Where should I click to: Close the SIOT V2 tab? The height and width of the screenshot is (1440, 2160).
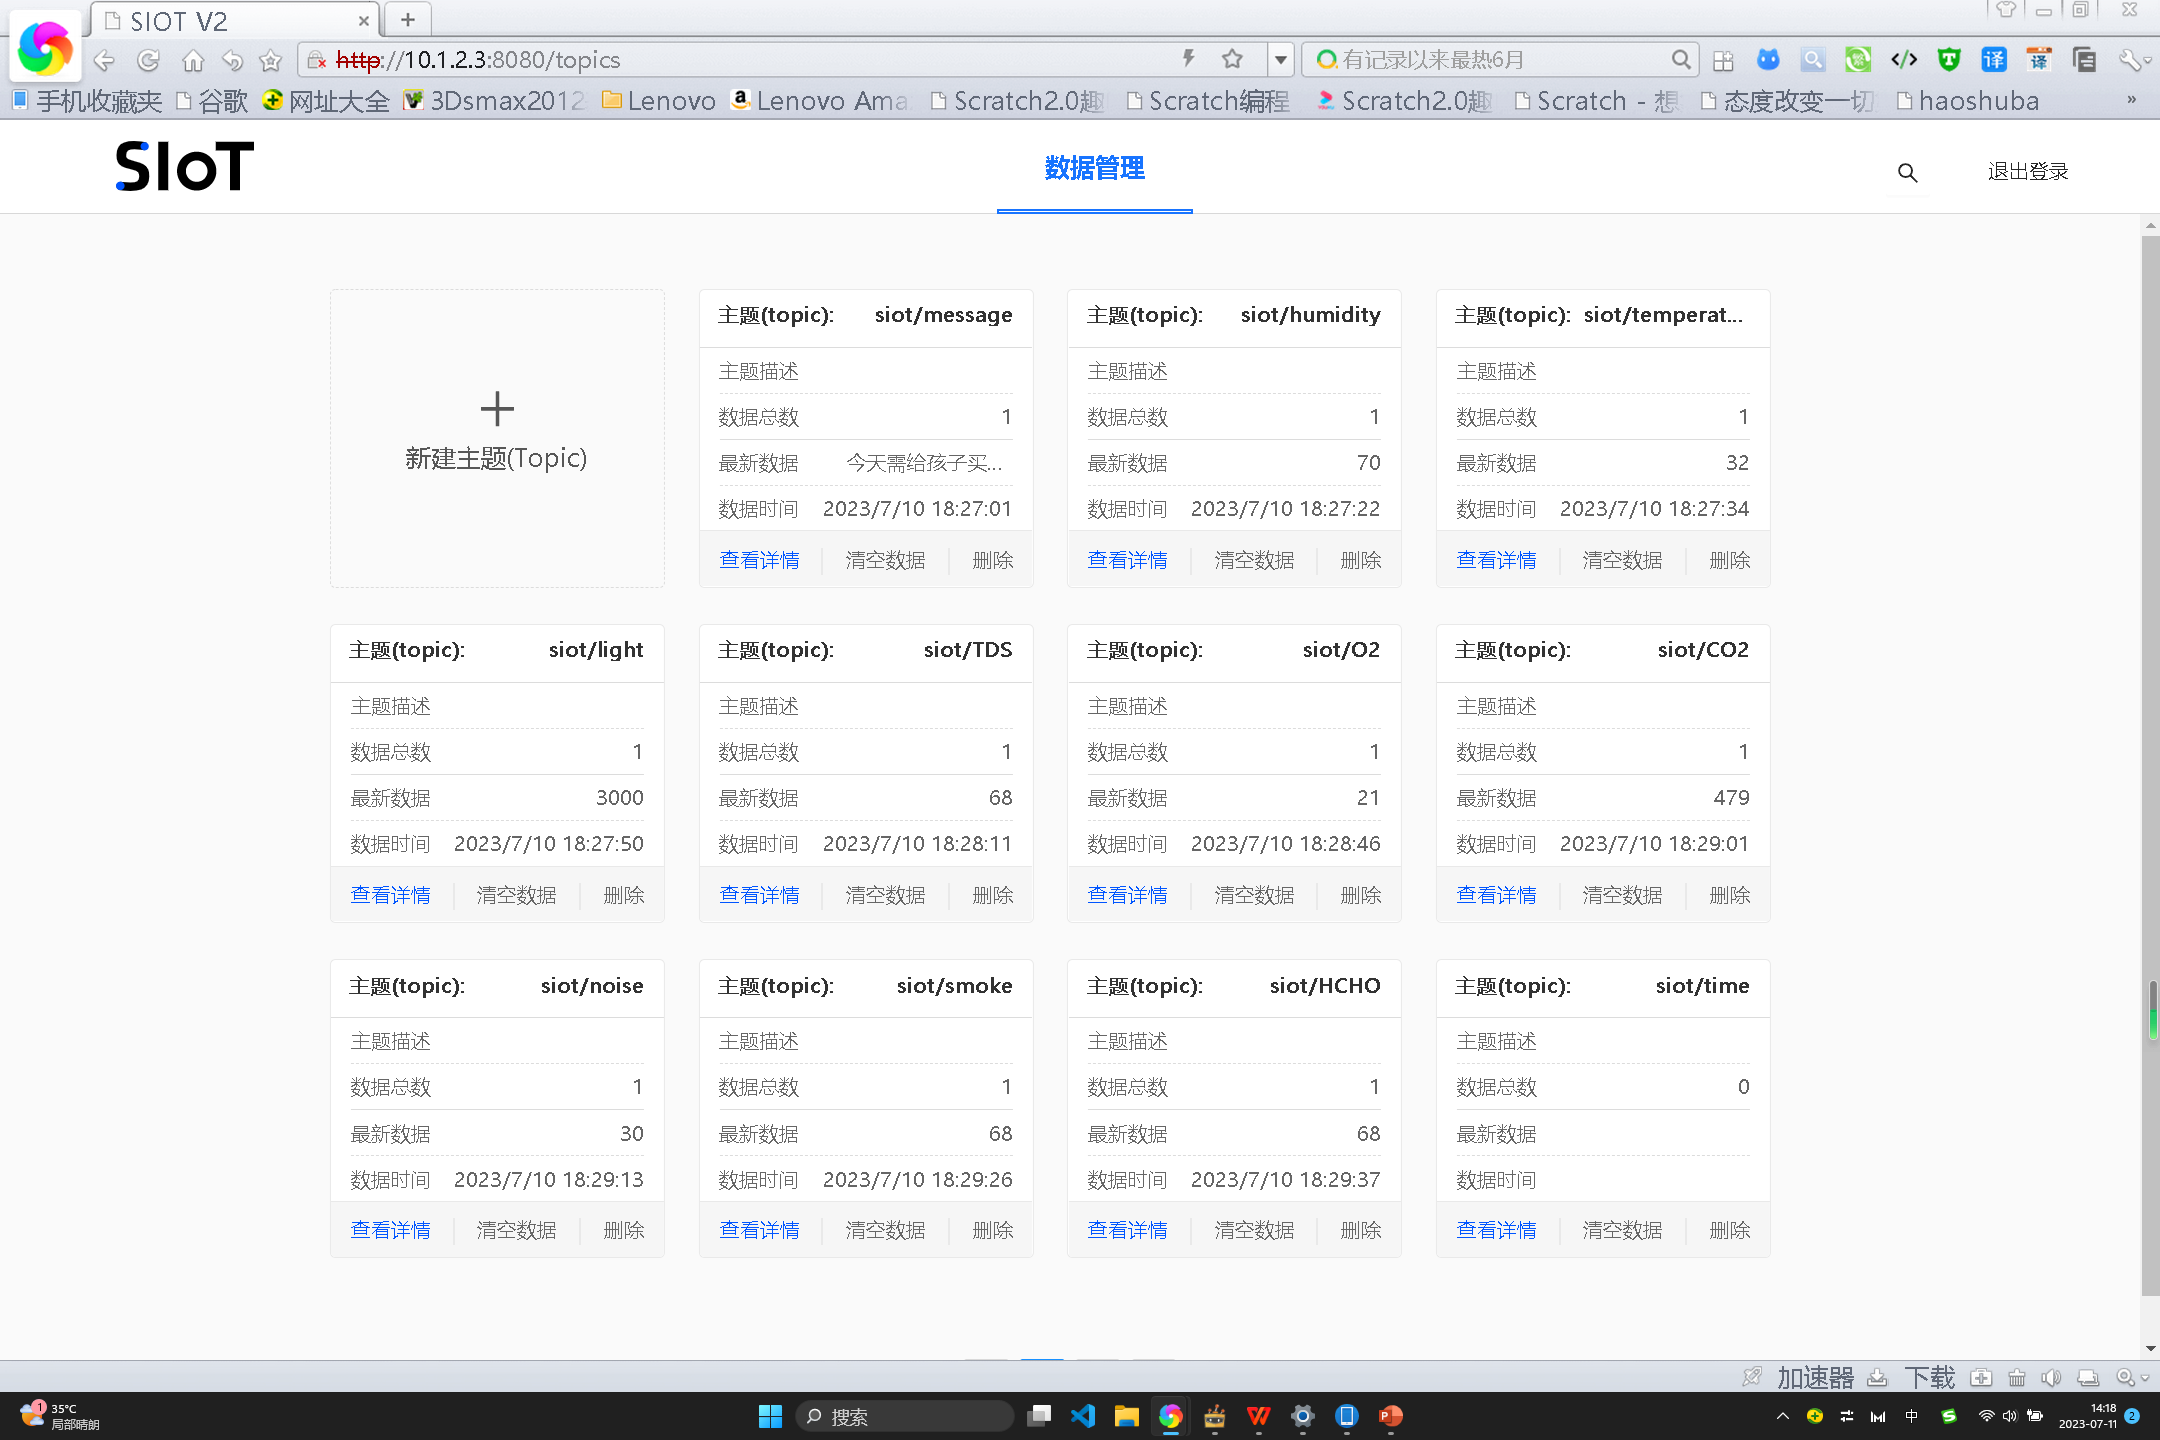pyautogui.click(x=363, y=21)
